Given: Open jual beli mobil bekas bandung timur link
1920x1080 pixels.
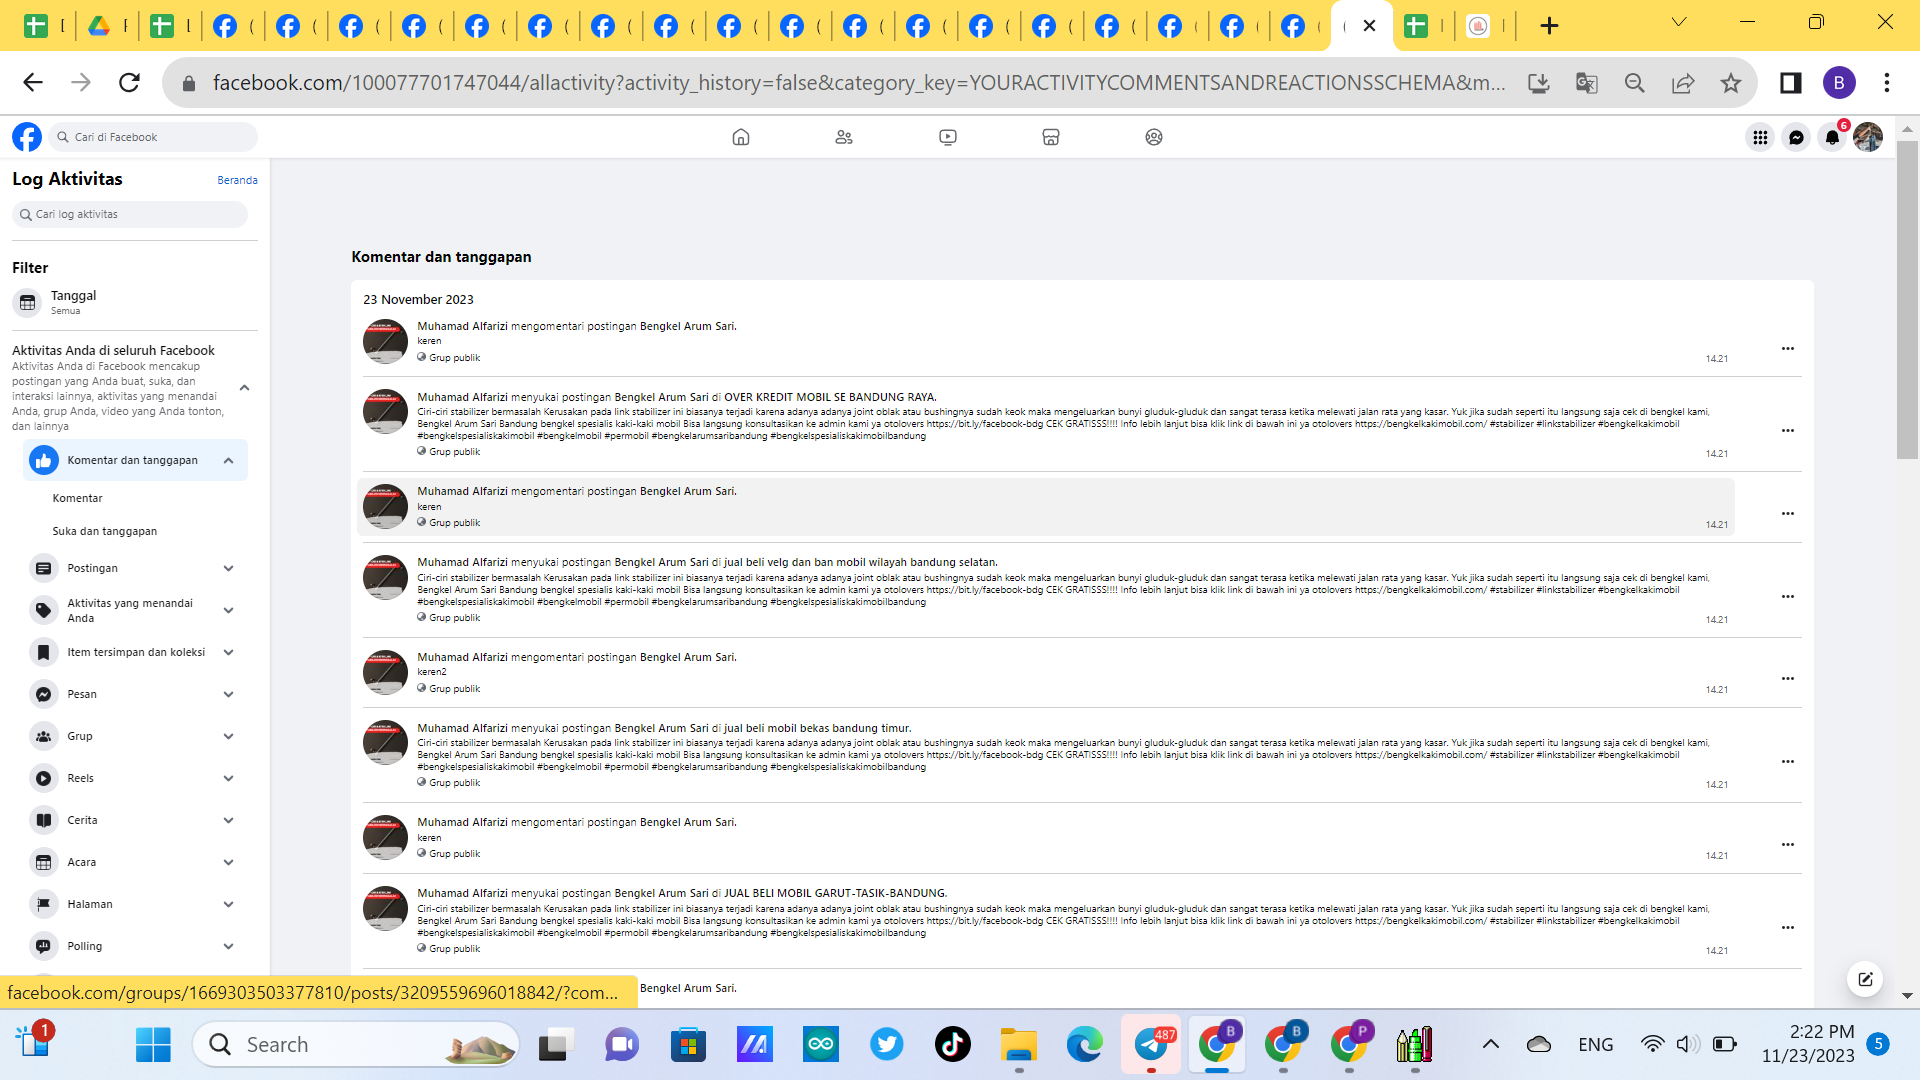Looking at the screenshot, I should pos(817,729).
